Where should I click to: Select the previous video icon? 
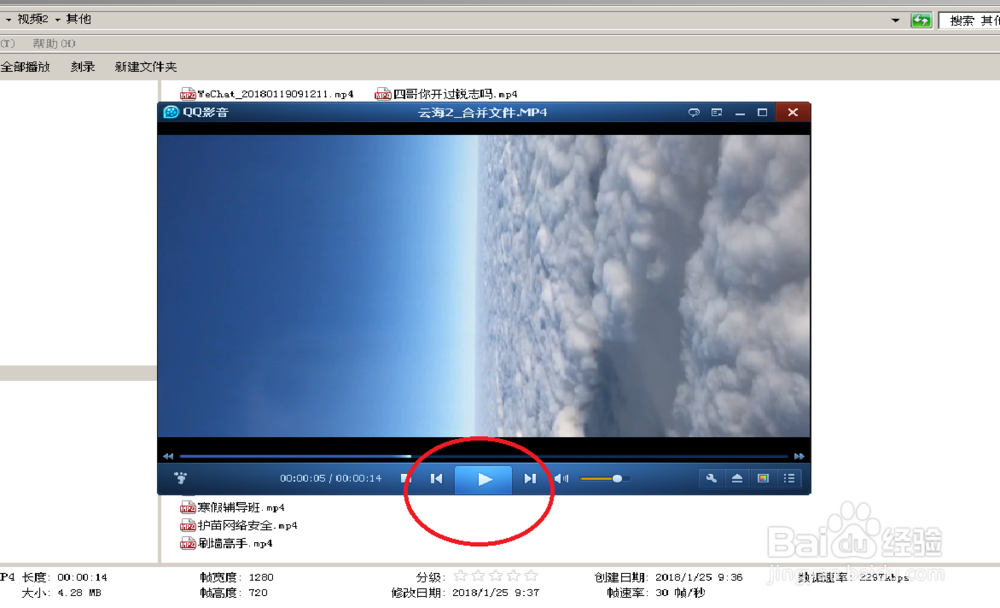point(435,478)
